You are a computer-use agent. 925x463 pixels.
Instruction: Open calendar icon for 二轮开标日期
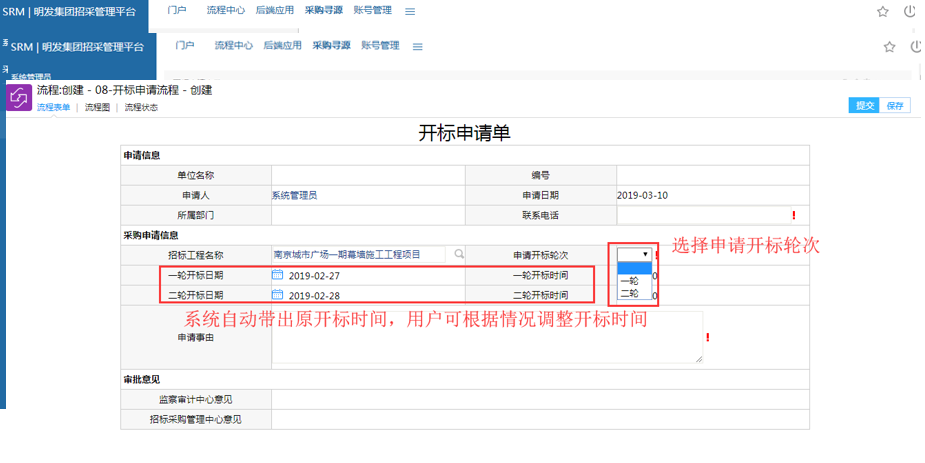[278, 295]
